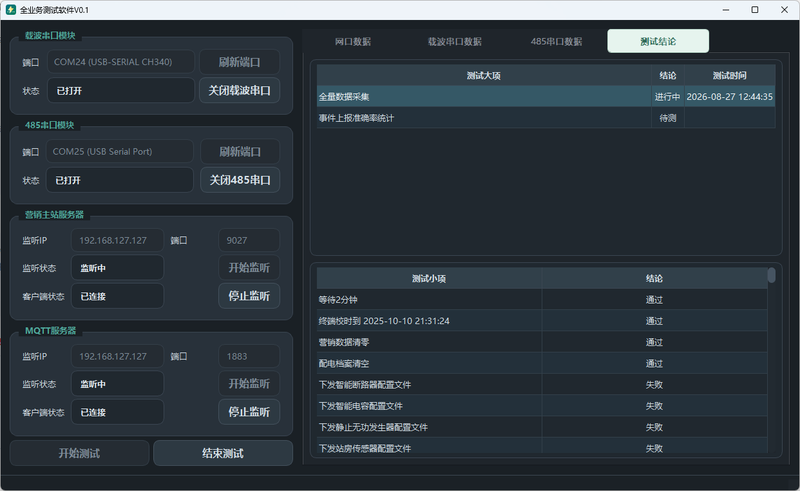Image resolution: width=800 pixels, height=491 pixels.
Task: Open the COM25 (USB Serial Port) dropdown
Action: coord(120,152)
